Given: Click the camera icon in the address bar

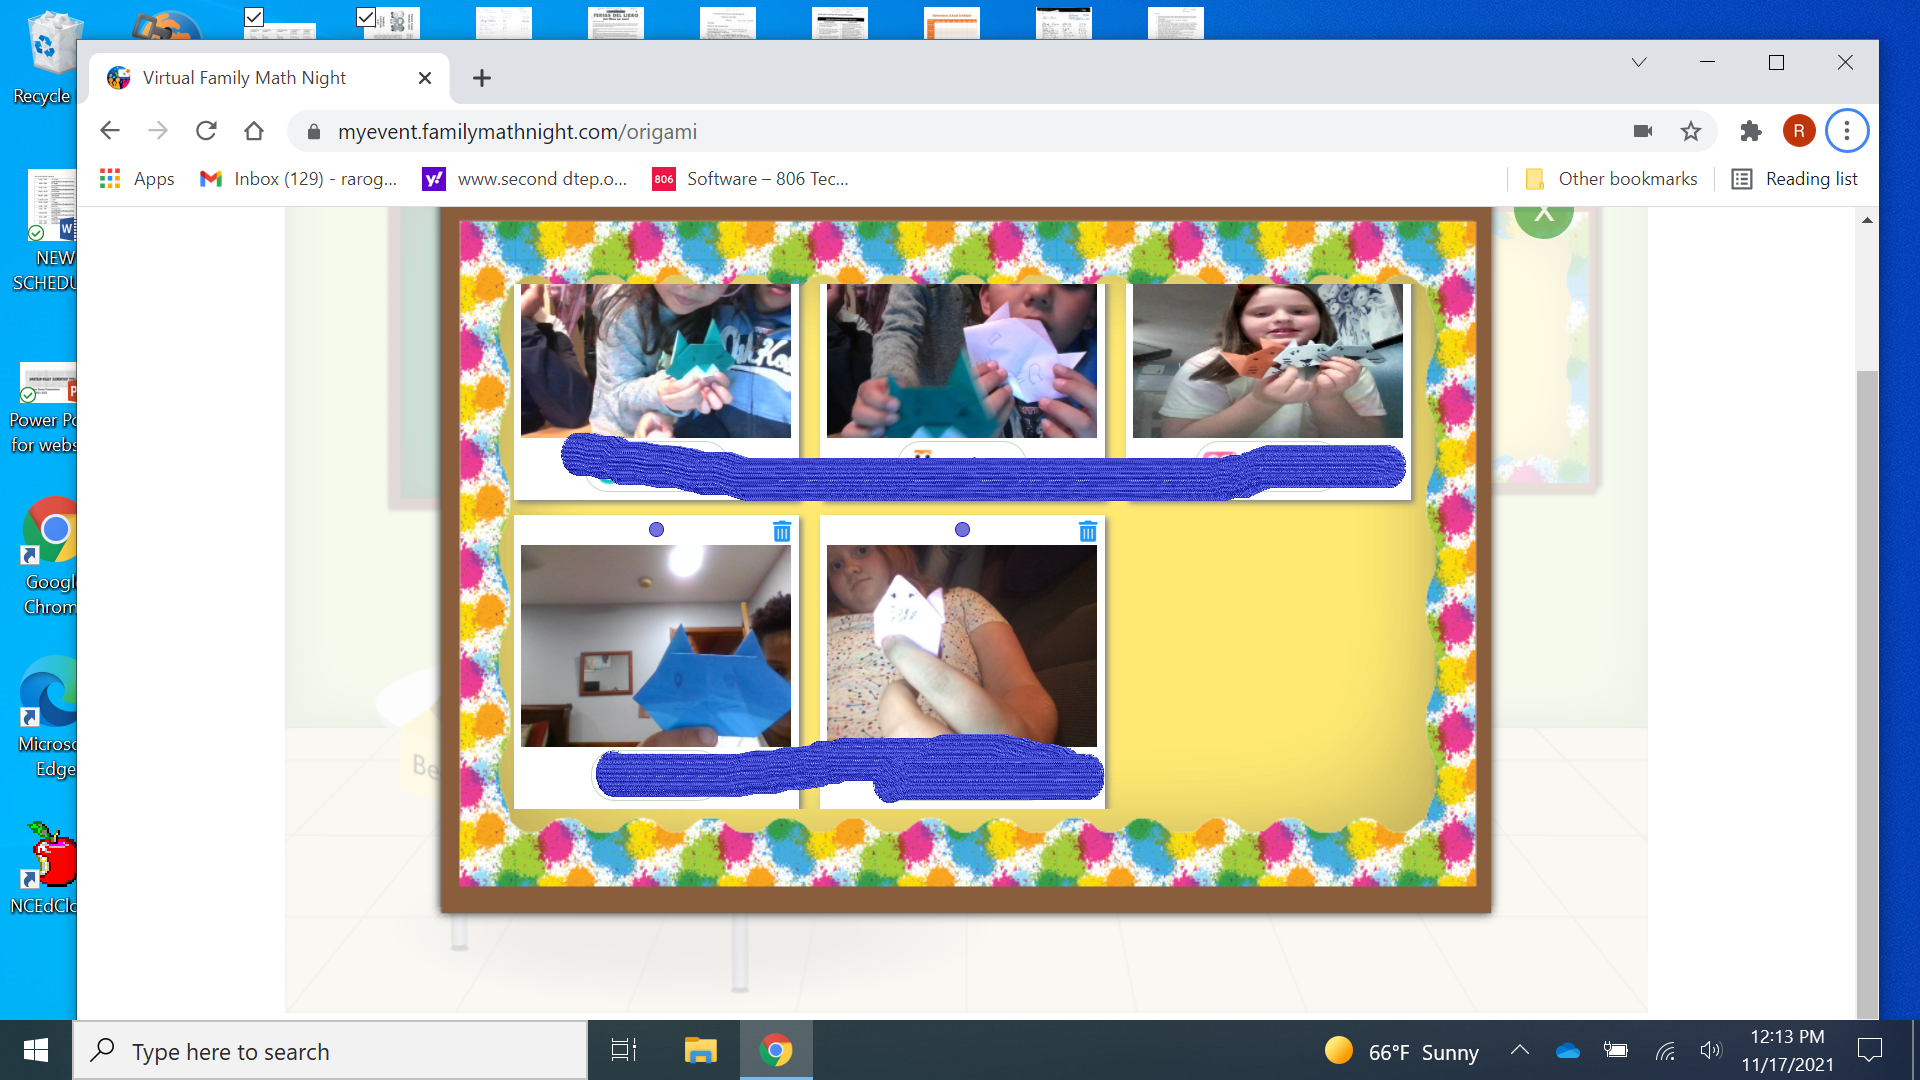Looking at the screenshot, I should [x=1642, y=131].
